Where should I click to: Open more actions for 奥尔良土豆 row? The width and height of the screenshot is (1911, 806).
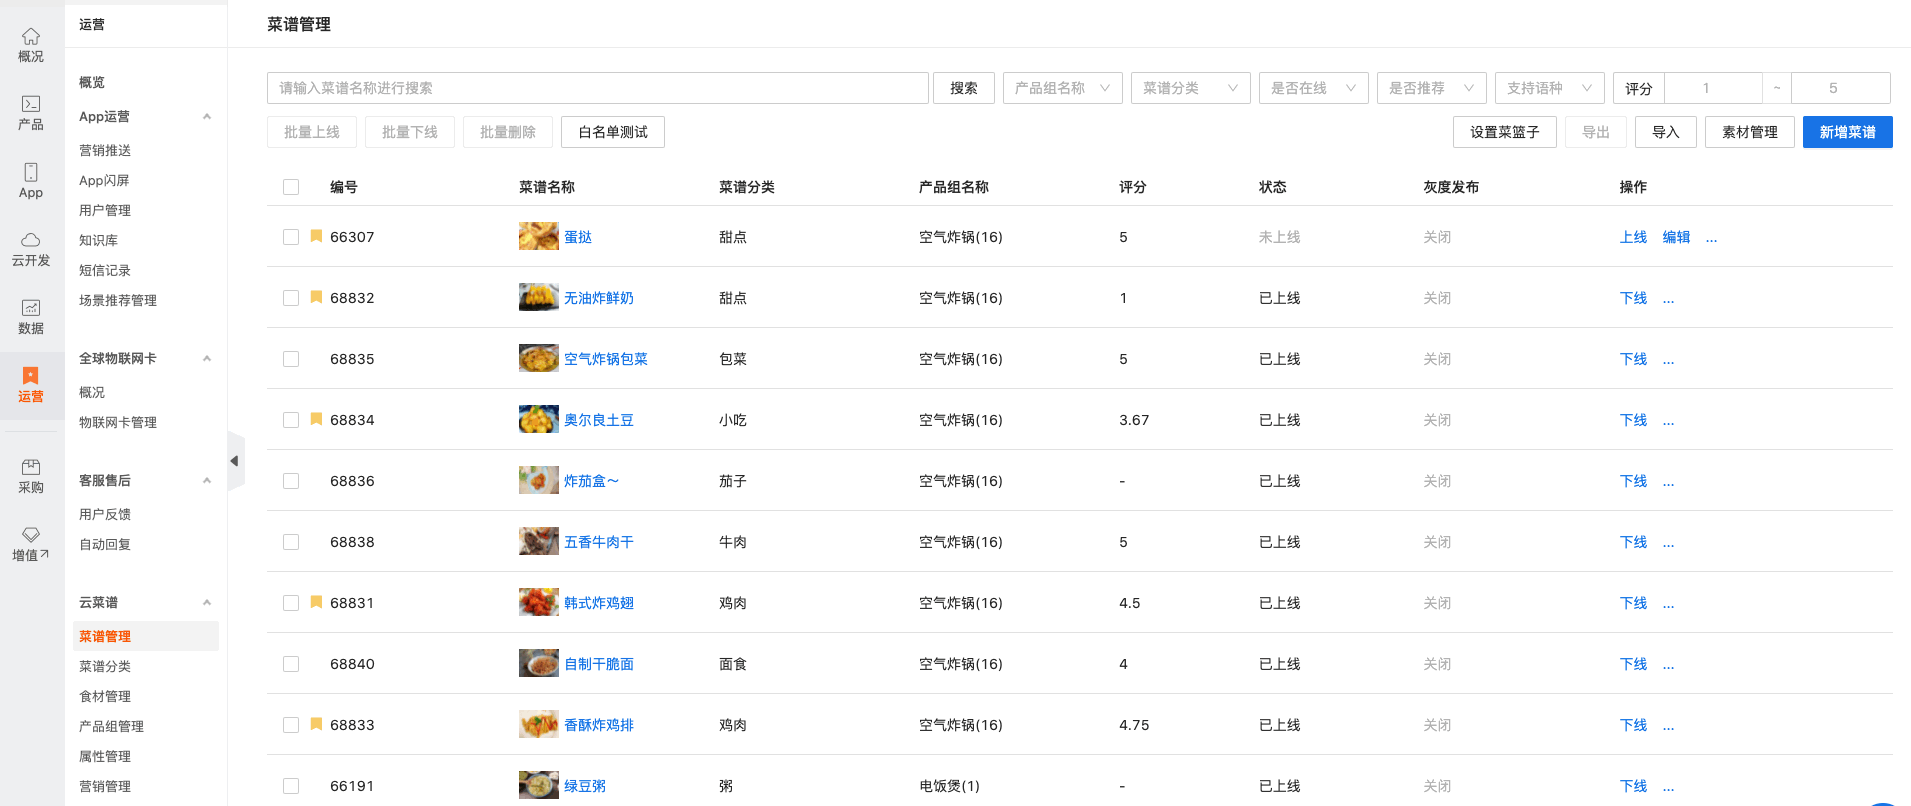(1668, 421)
